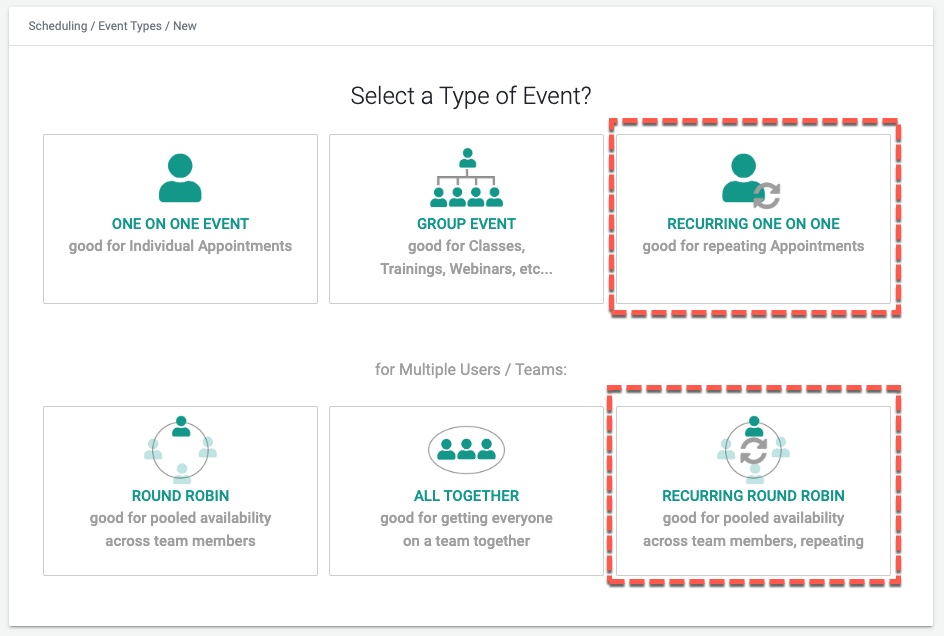
Task: Click the Group Event hierarchy icon
Action: click(467, 178)
